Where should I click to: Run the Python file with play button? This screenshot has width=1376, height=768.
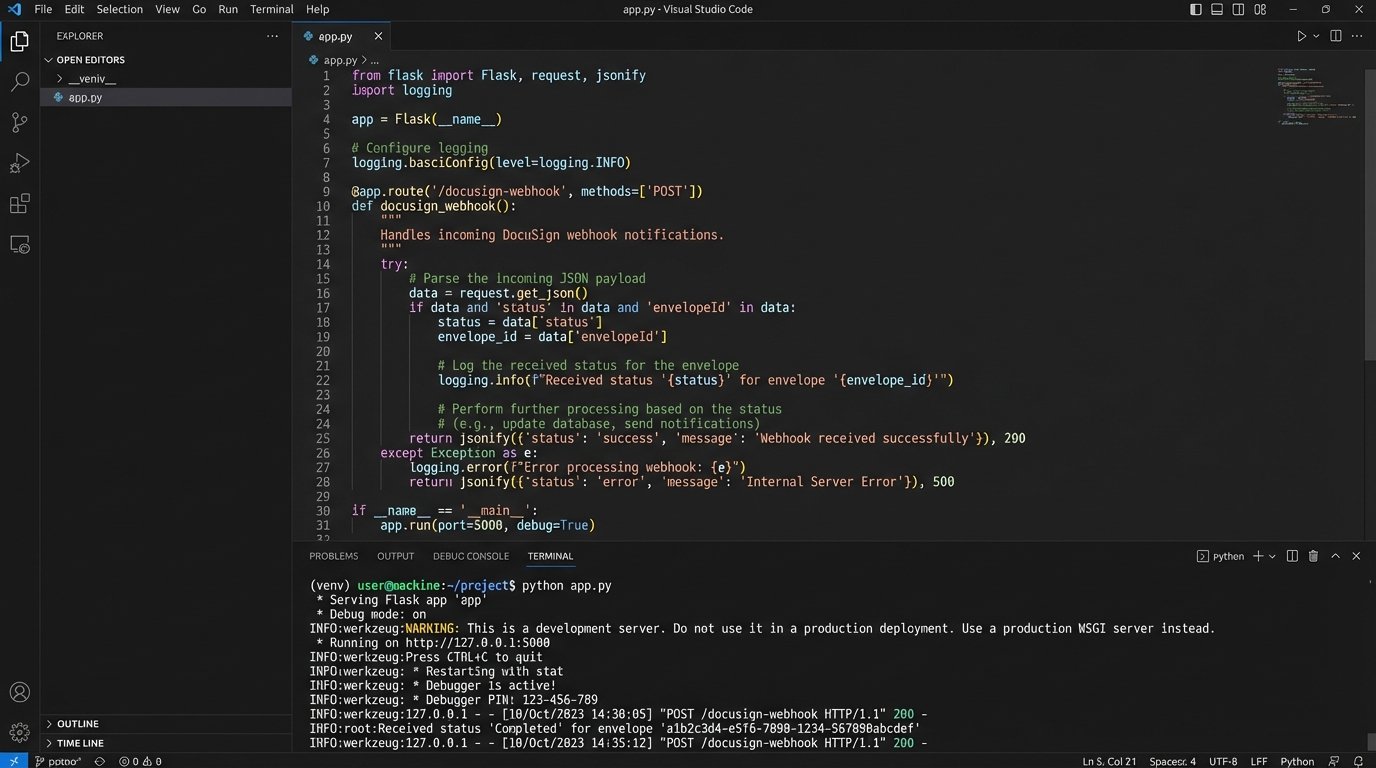[1301, 36]
